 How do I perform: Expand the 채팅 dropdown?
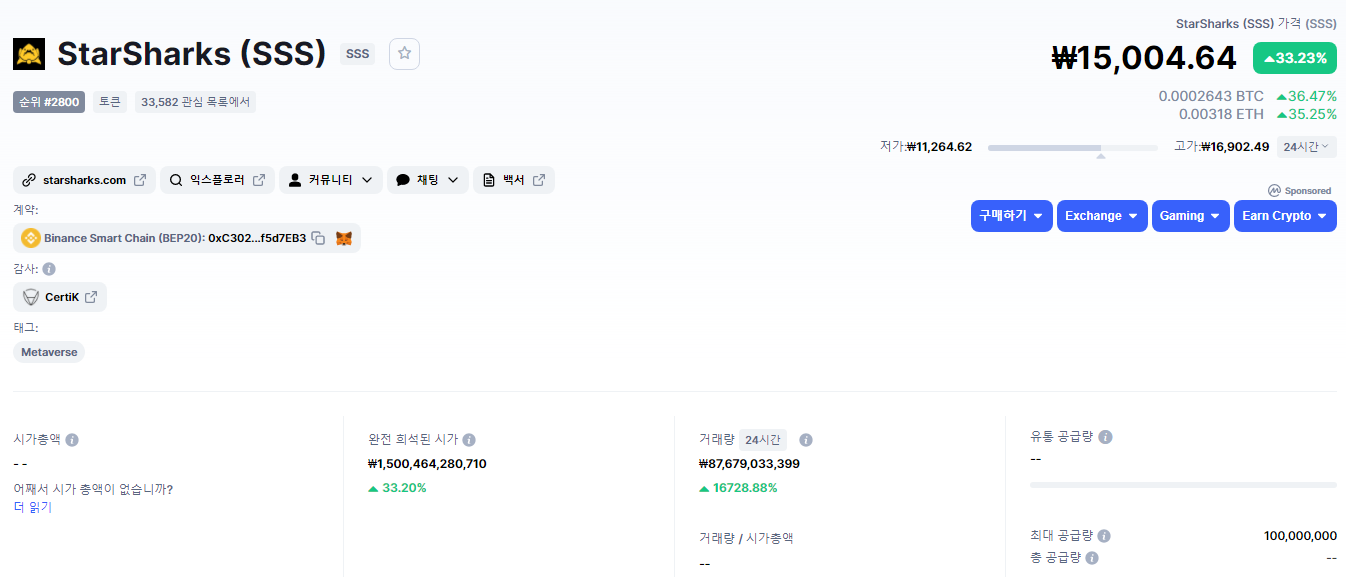427,180
